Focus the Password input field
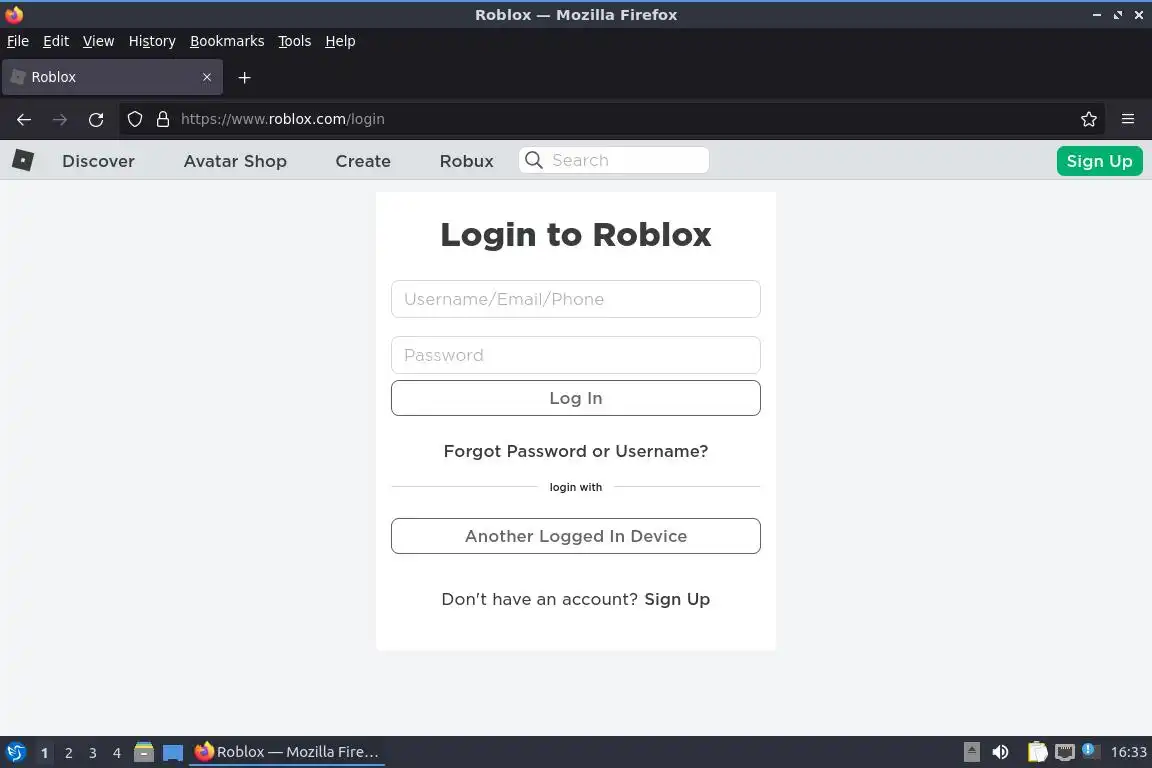 tap(576, 355)
